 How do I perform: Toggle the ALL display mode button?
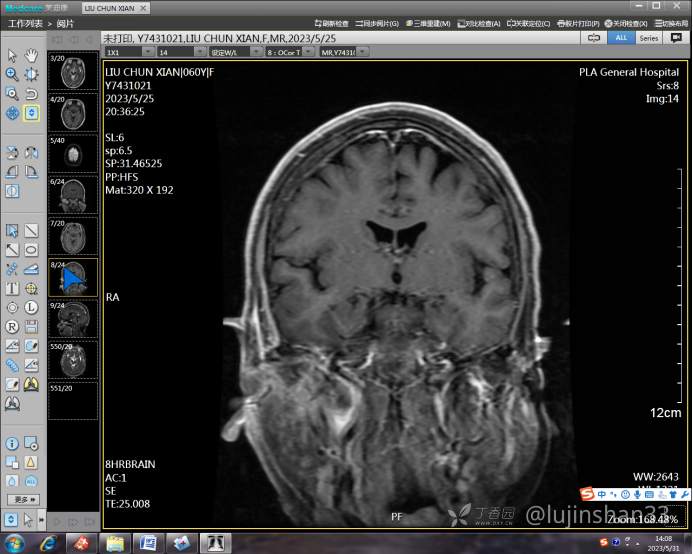pos(620,37)
